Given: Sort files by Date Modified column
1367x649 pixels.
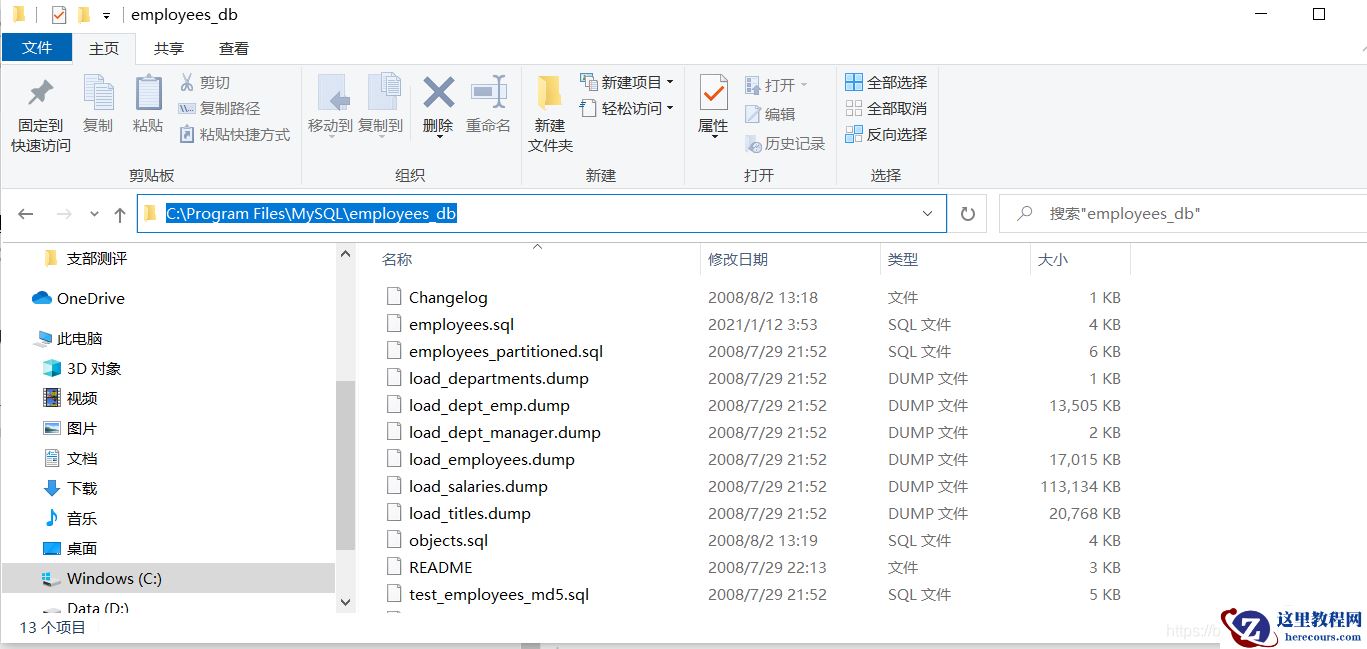Looking at the screenshot, I should [x=738, y=259].
